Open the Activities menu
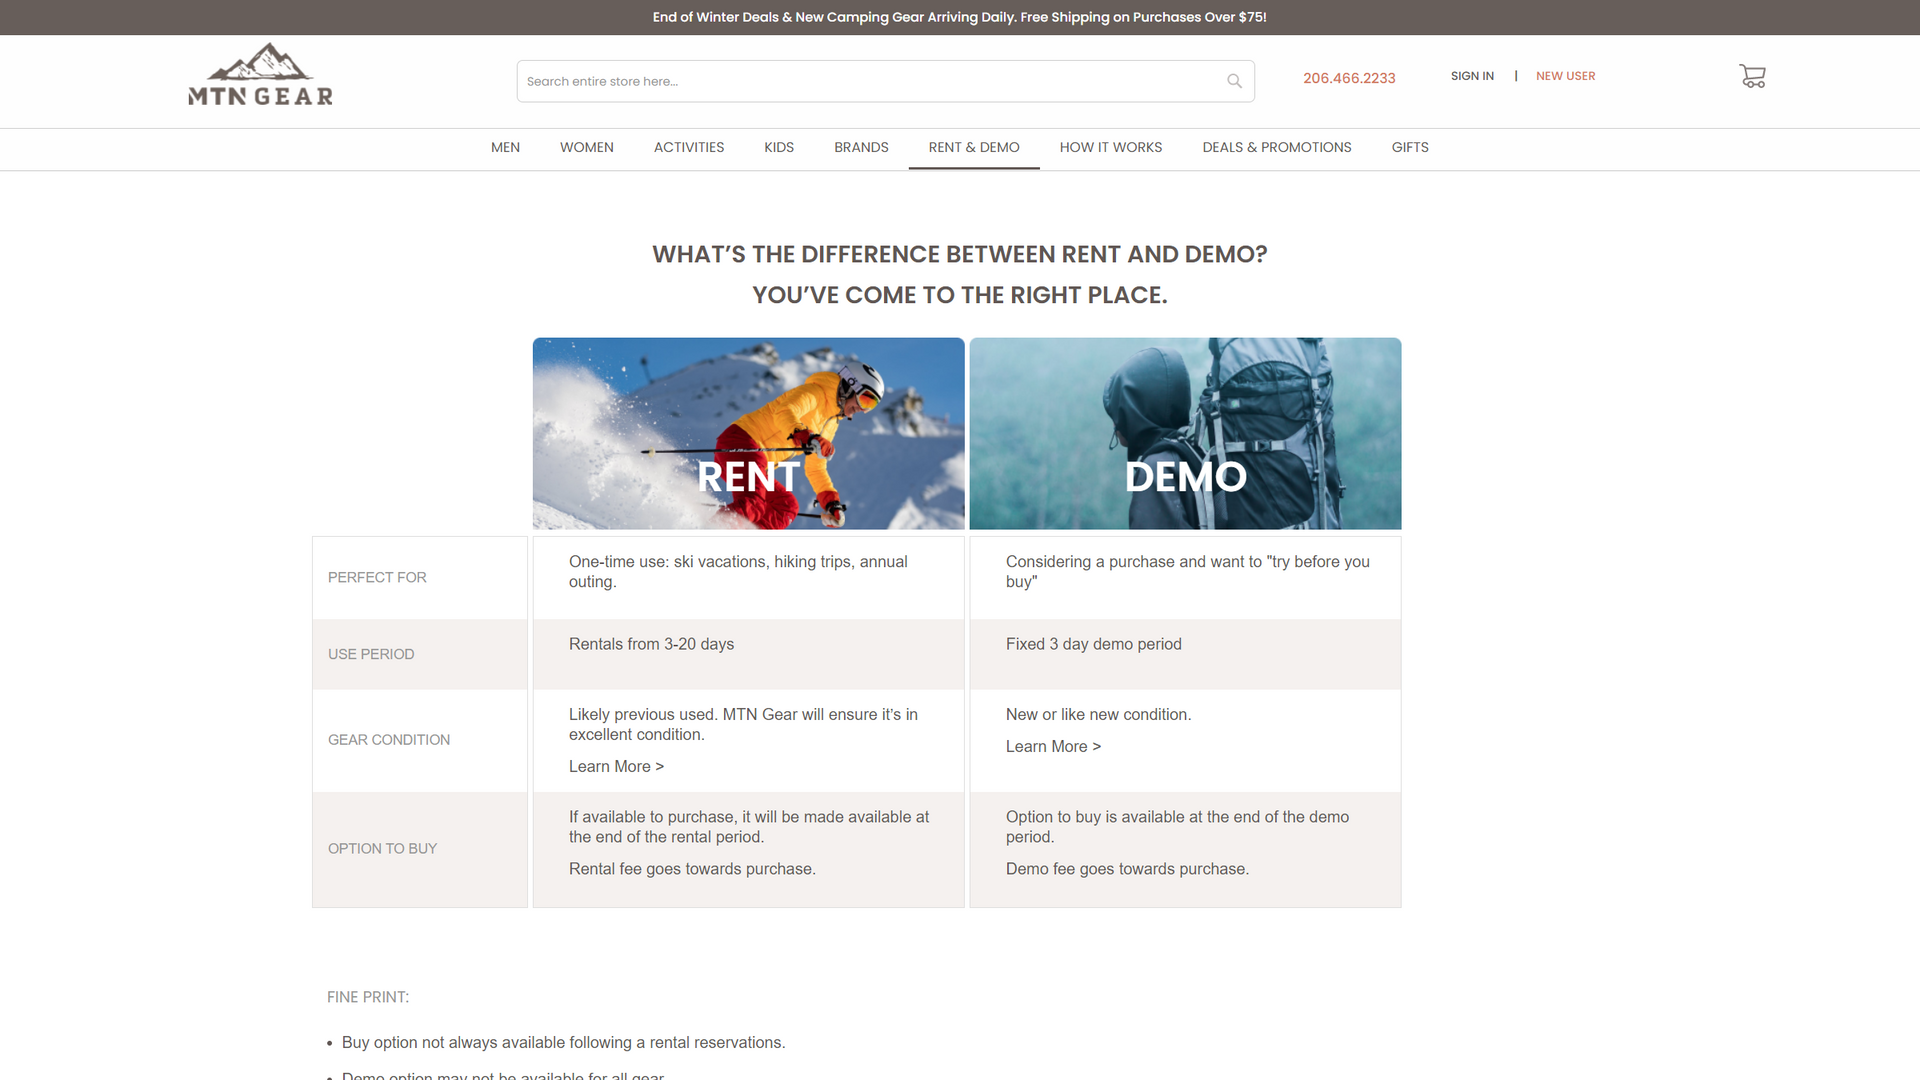This screenshot has height=1080, width=1920. click(688, 147)
